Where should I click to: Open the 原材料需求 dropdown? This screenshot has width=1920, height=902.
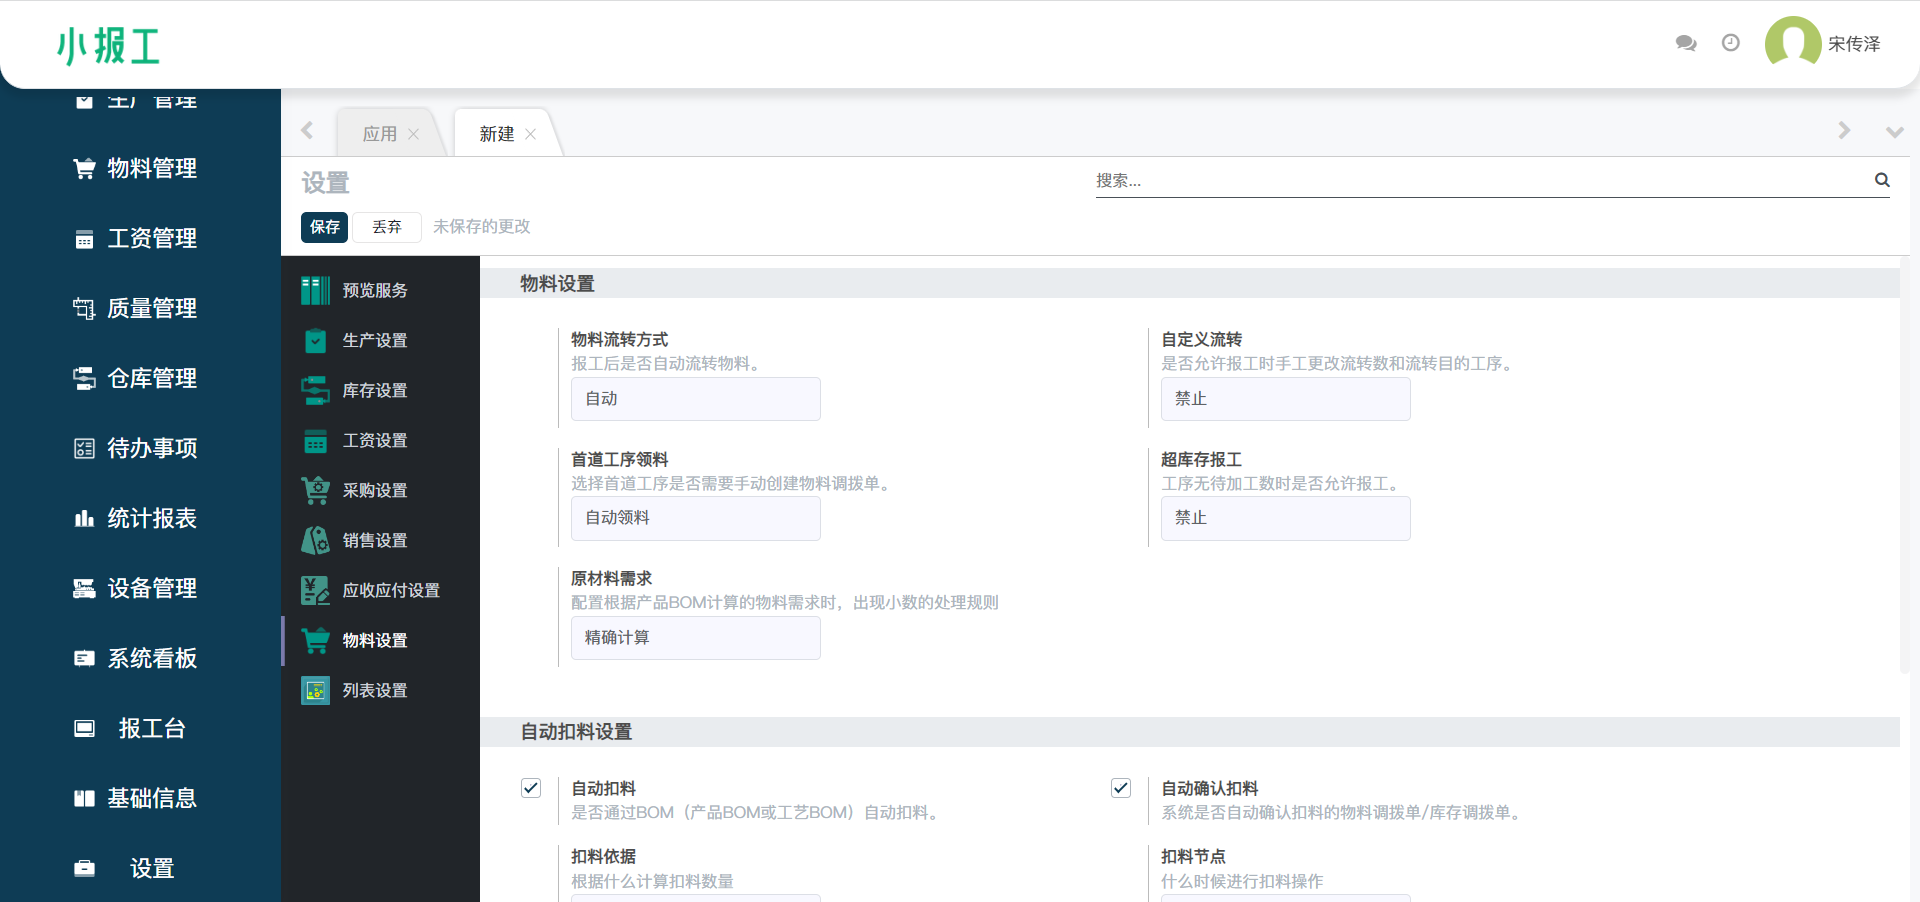(x=695, y=638)
